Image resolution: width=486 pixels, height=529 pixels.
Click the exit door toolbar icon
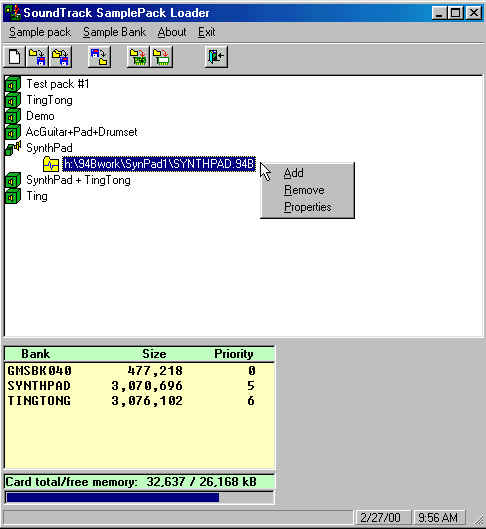(216, 56)
